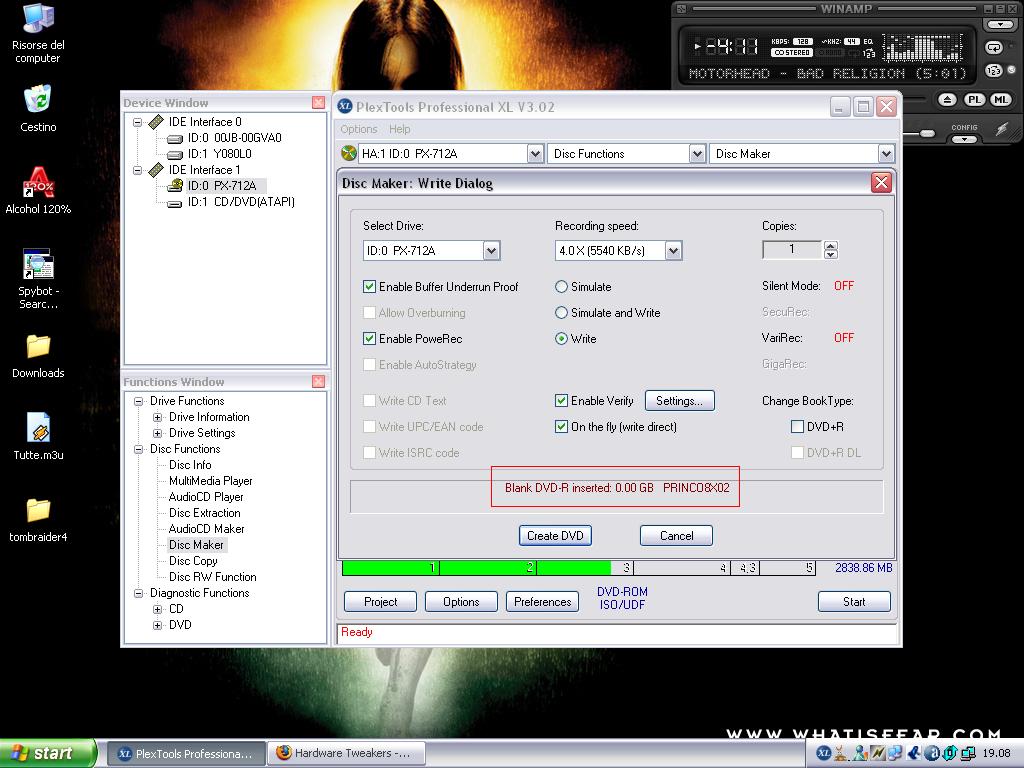Open the Help menu
This screenshot has height=768, width=1024.
[400, 129]
